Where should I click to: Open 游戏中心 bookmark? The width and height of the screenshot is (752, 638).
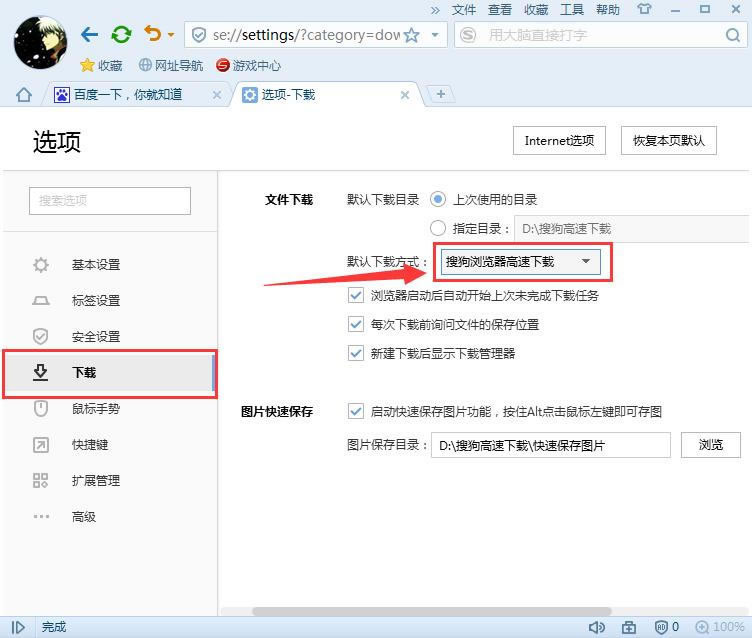click(248, 65)
